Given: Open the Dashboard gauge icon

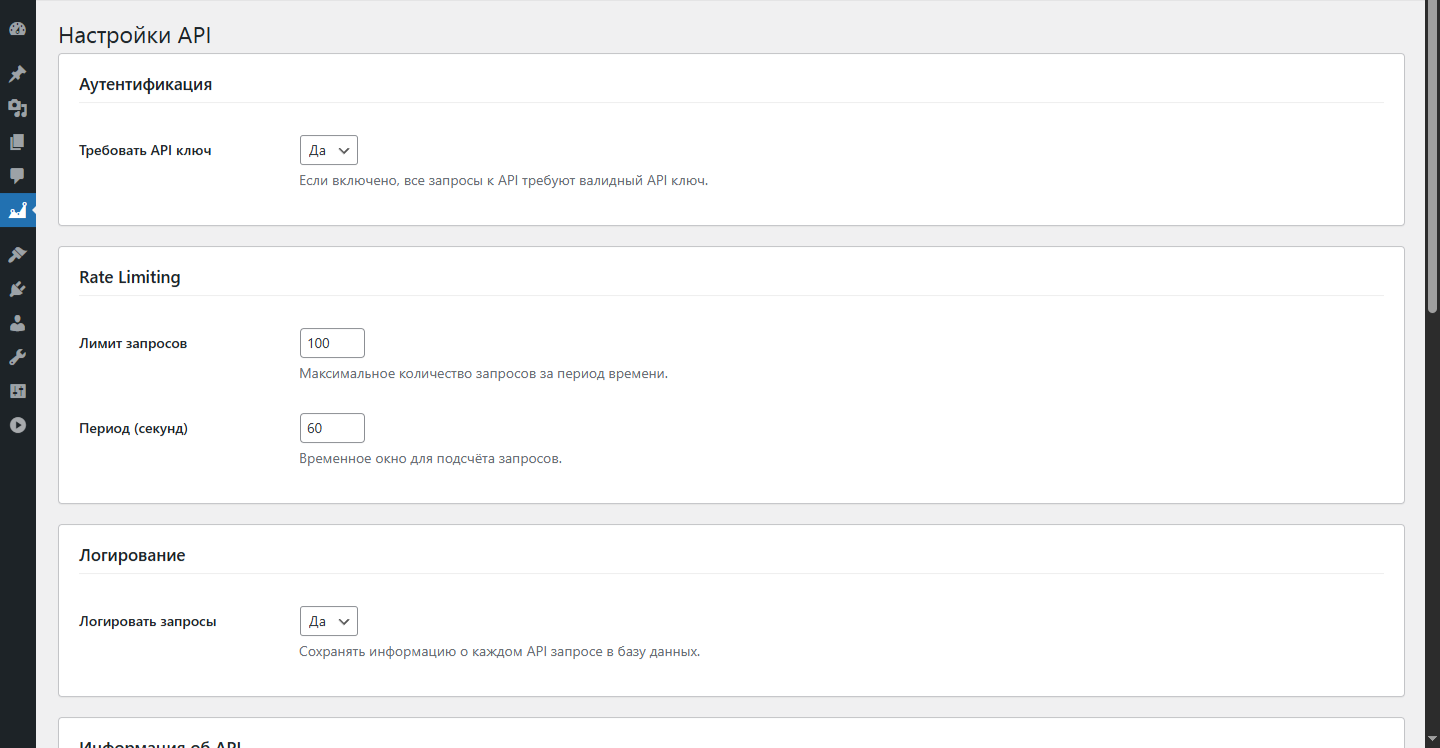Looking at the screenshot, I should tap(17, 30).
